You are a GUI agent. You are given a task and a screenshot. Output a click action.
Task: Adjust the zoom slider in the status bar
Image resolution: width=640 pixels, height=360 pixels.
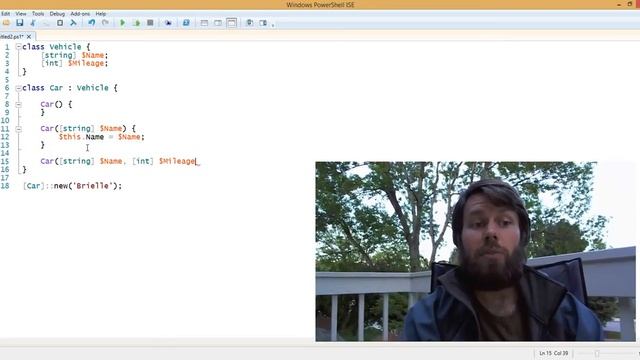tap(597, 353)
